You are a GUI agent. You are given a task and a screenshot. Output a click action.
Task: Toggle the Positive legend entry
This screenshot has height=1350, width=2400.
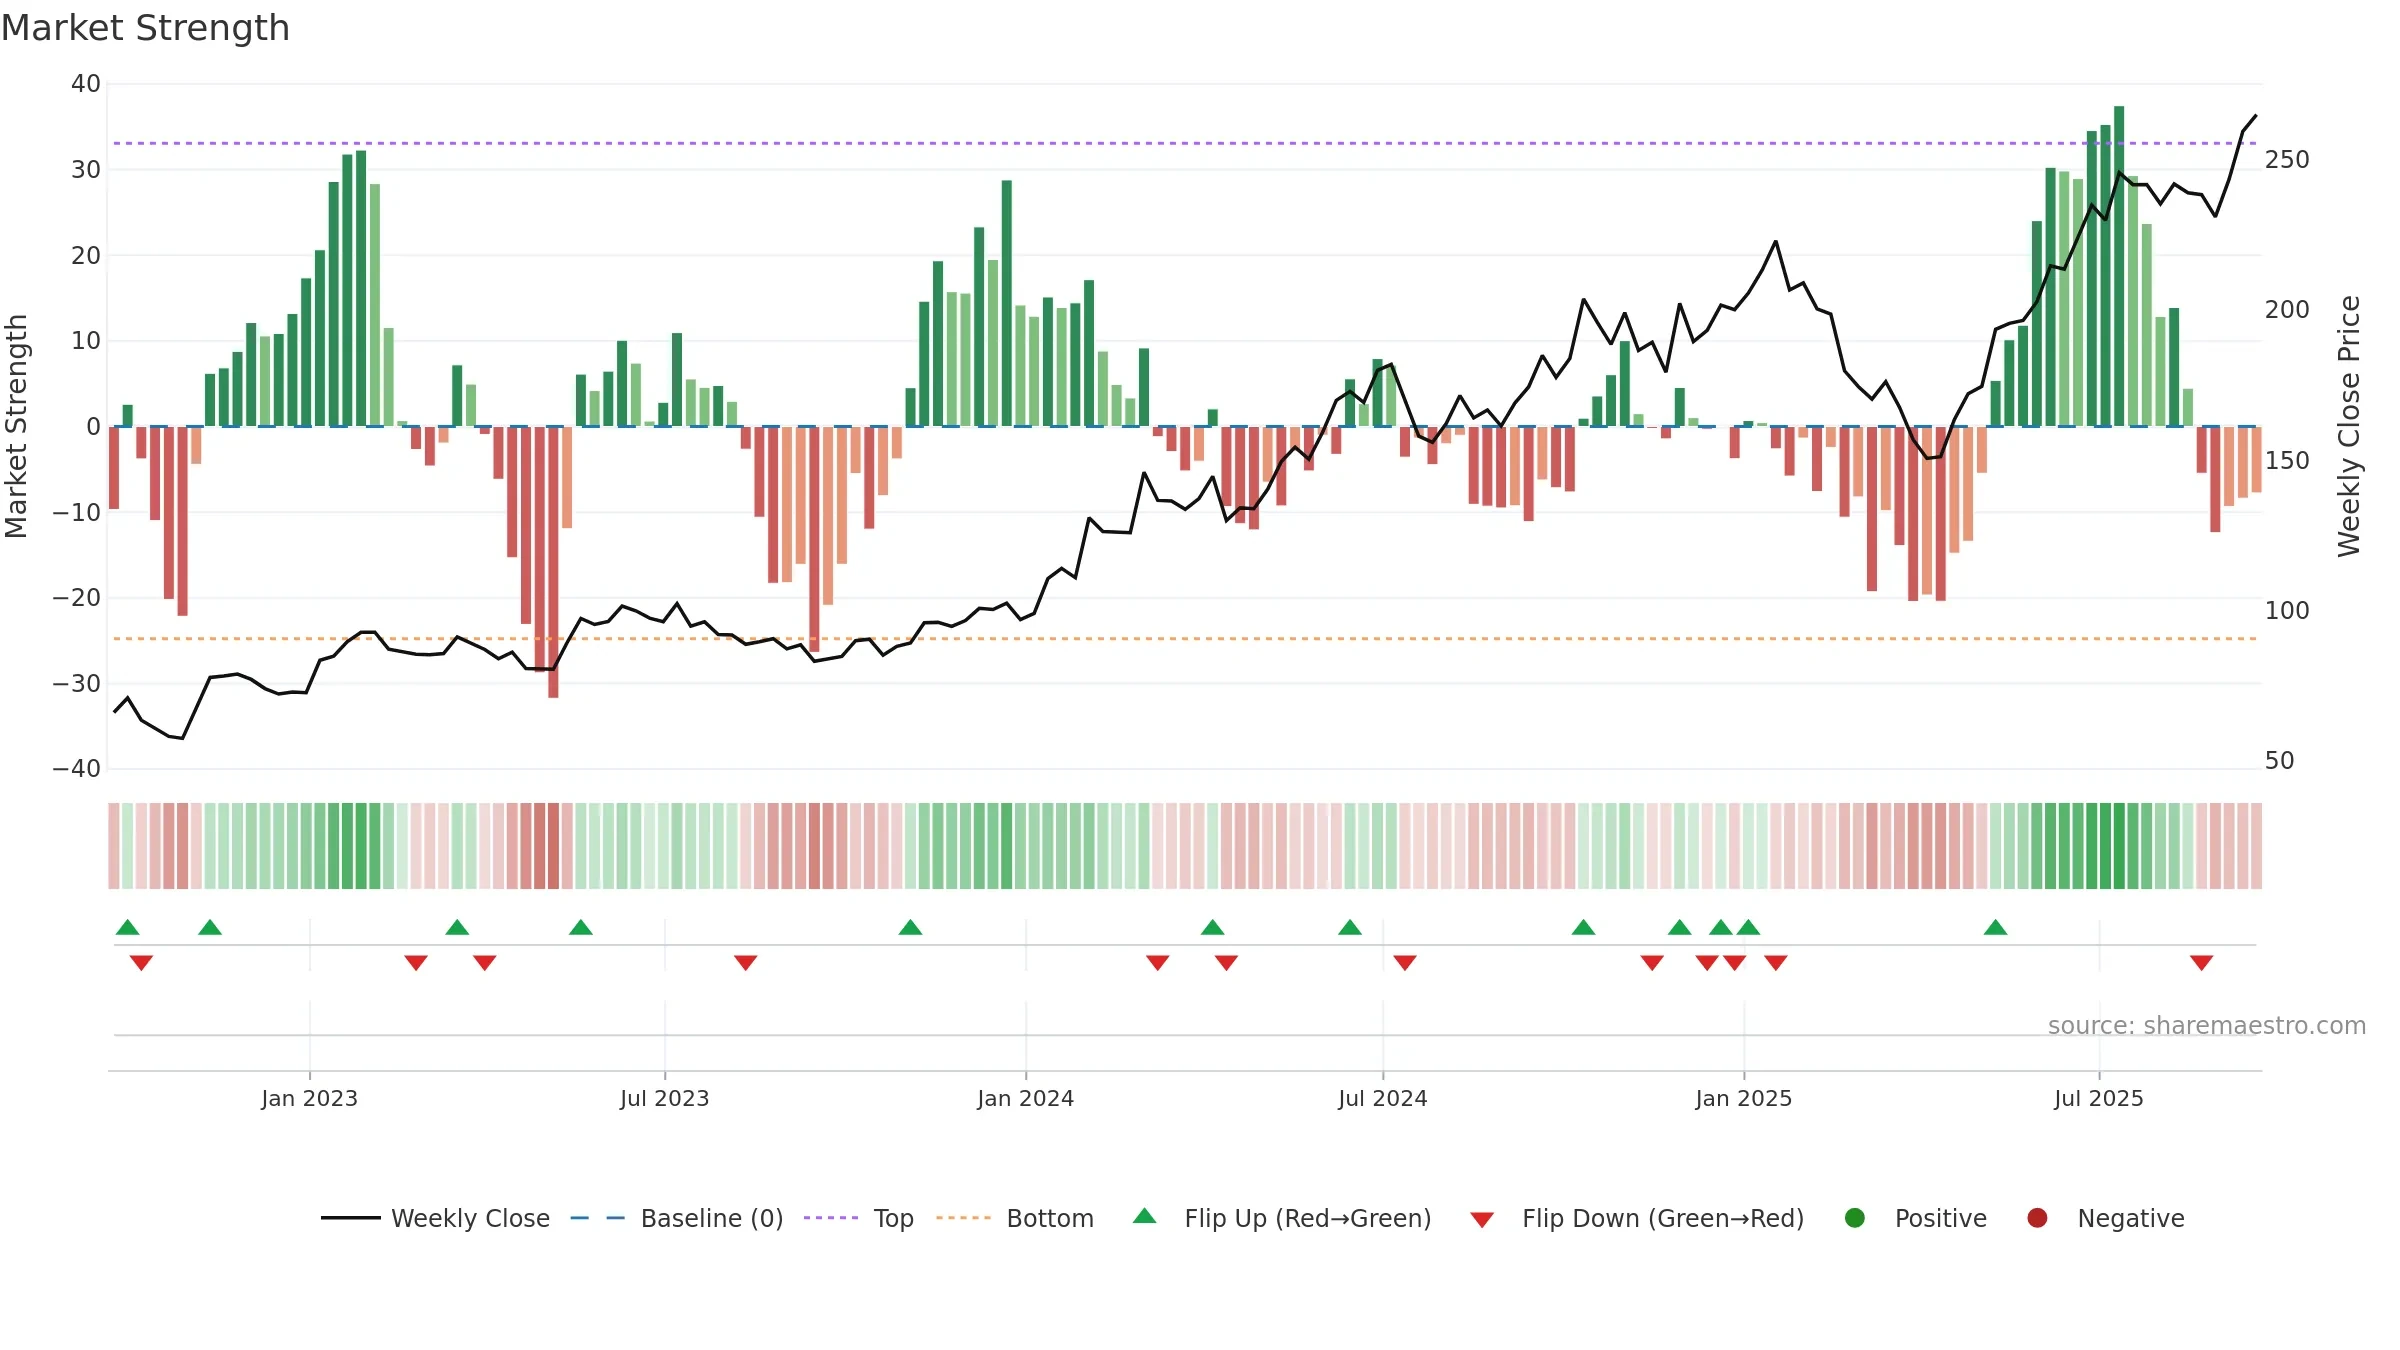tap(1915, 1218)
